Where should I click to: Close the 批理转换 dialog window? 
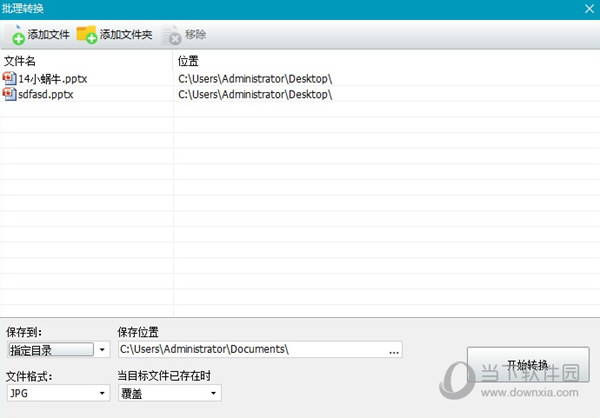click(x=589, y=8)
